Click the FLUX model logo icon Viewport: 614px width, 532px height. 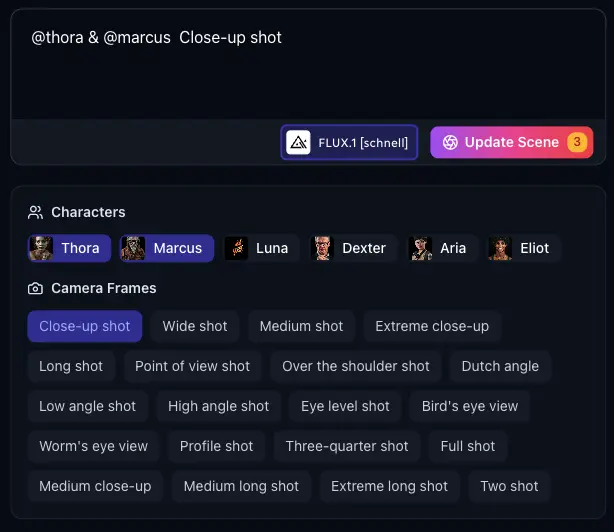pos(299,142)
